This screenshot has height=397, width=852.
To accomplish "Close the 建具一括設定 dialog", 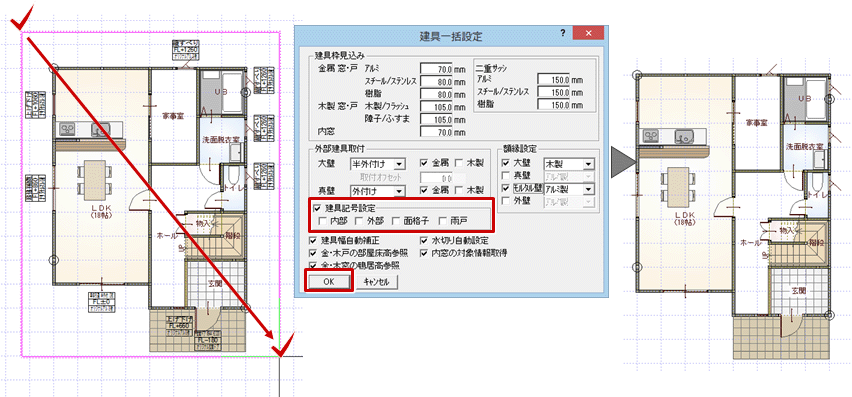I will tap(589, 34).
